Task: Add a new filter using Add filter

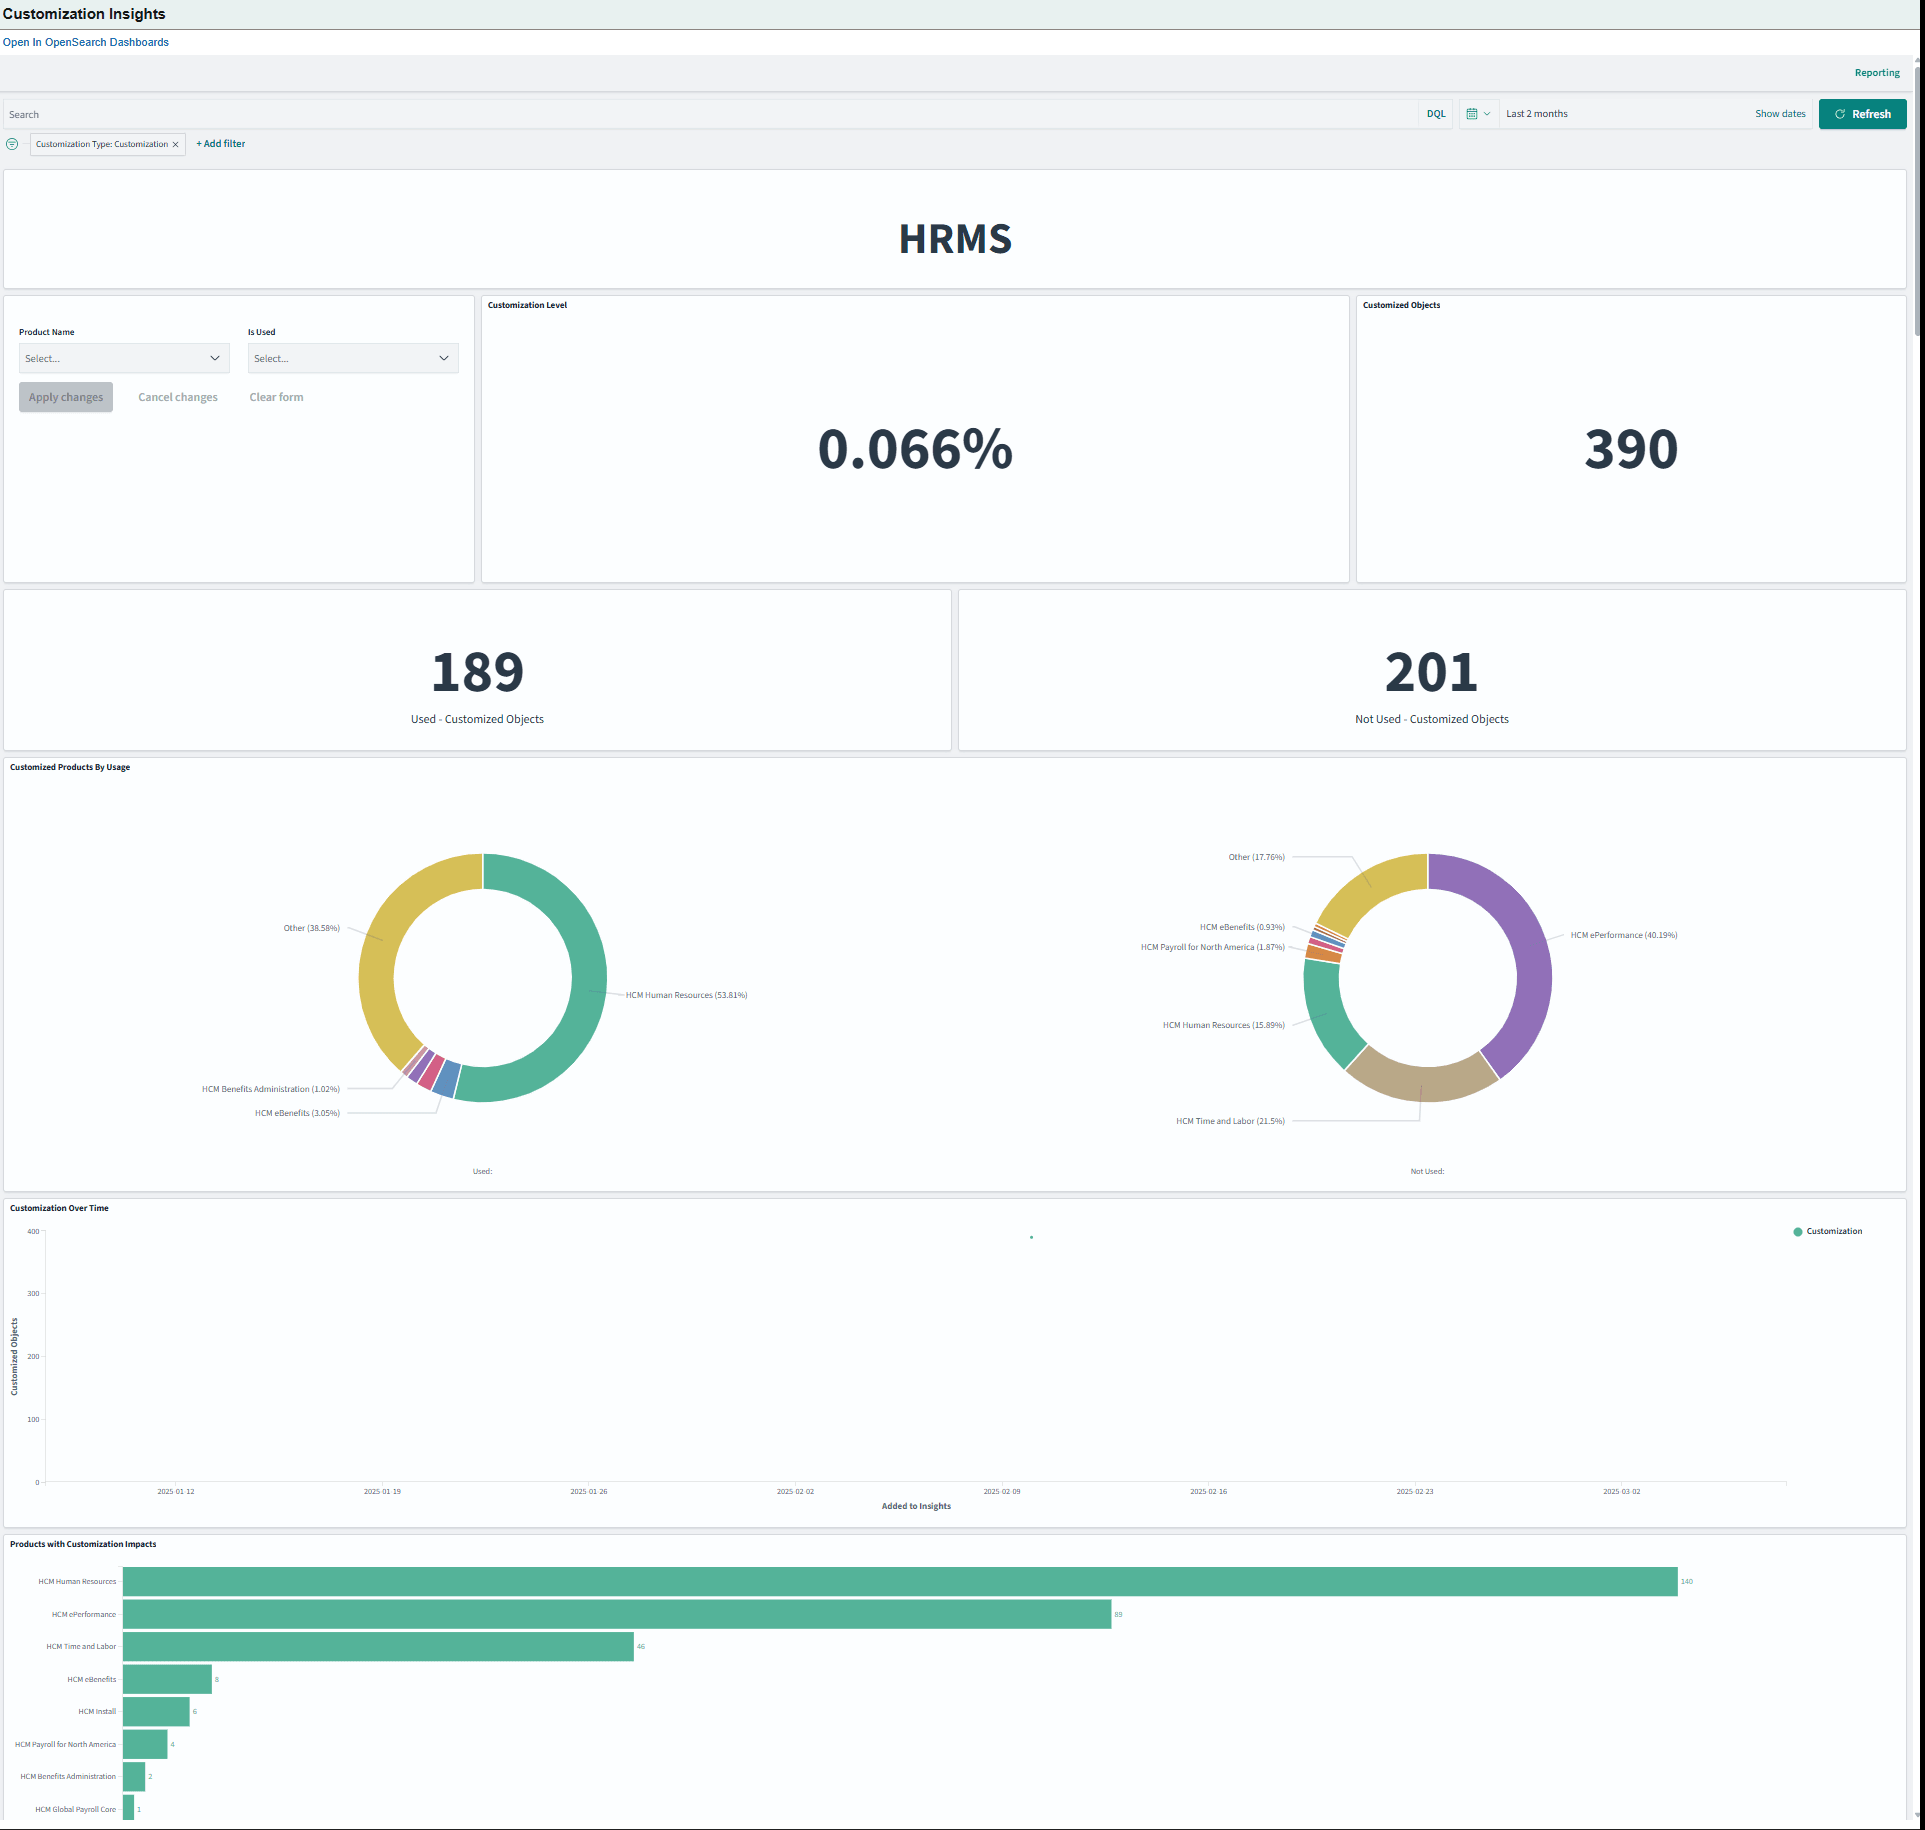Action: (x=220, y=144)
